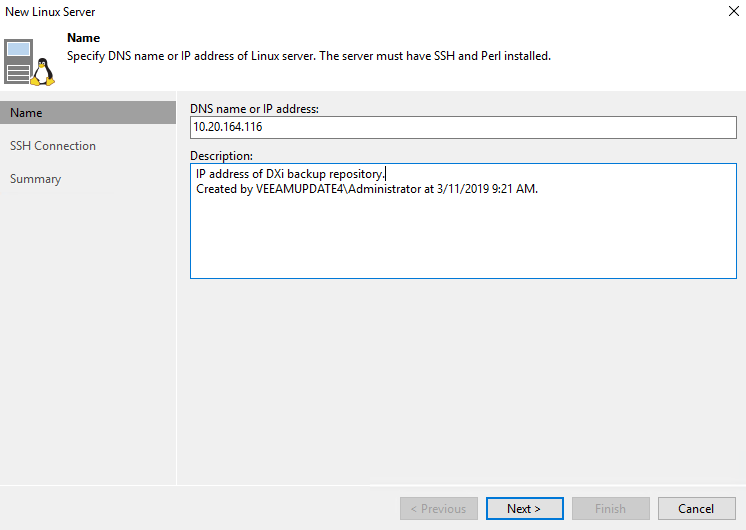Click the DNS name or IP address field
This screenshot has height=530, width=746.
[463, 128]
